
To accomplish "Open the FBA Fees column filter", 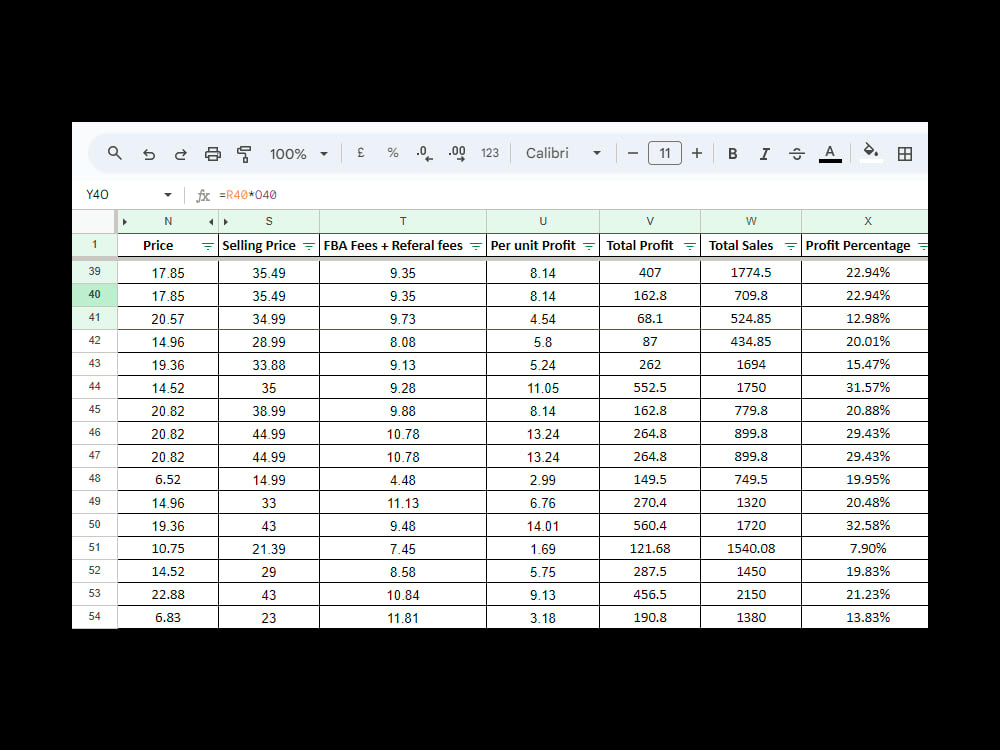I will click(476, 246).
